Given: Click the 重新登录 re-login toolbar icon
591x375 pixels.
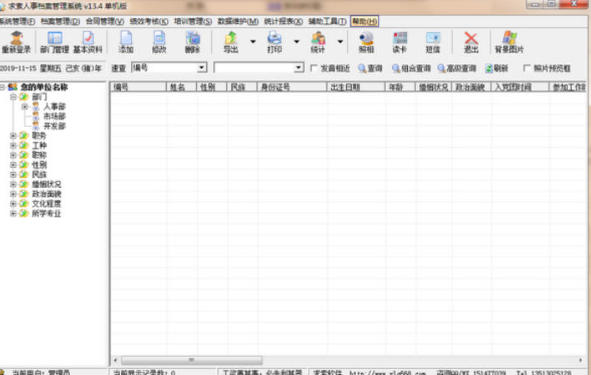Looking at the screenshot, I should pos(16,42).
